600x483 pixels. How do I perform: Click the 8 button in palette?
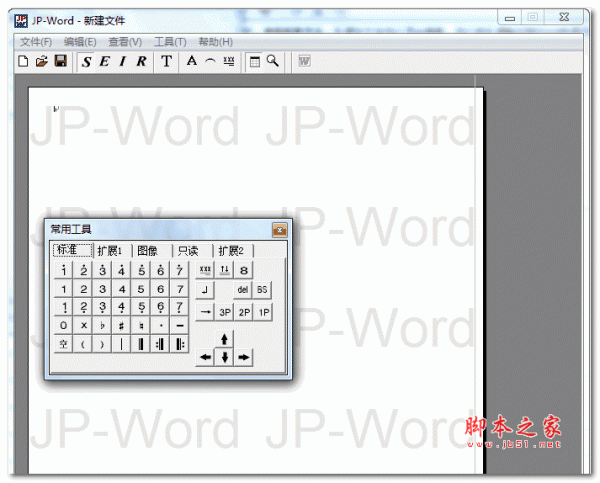point(244,270)
